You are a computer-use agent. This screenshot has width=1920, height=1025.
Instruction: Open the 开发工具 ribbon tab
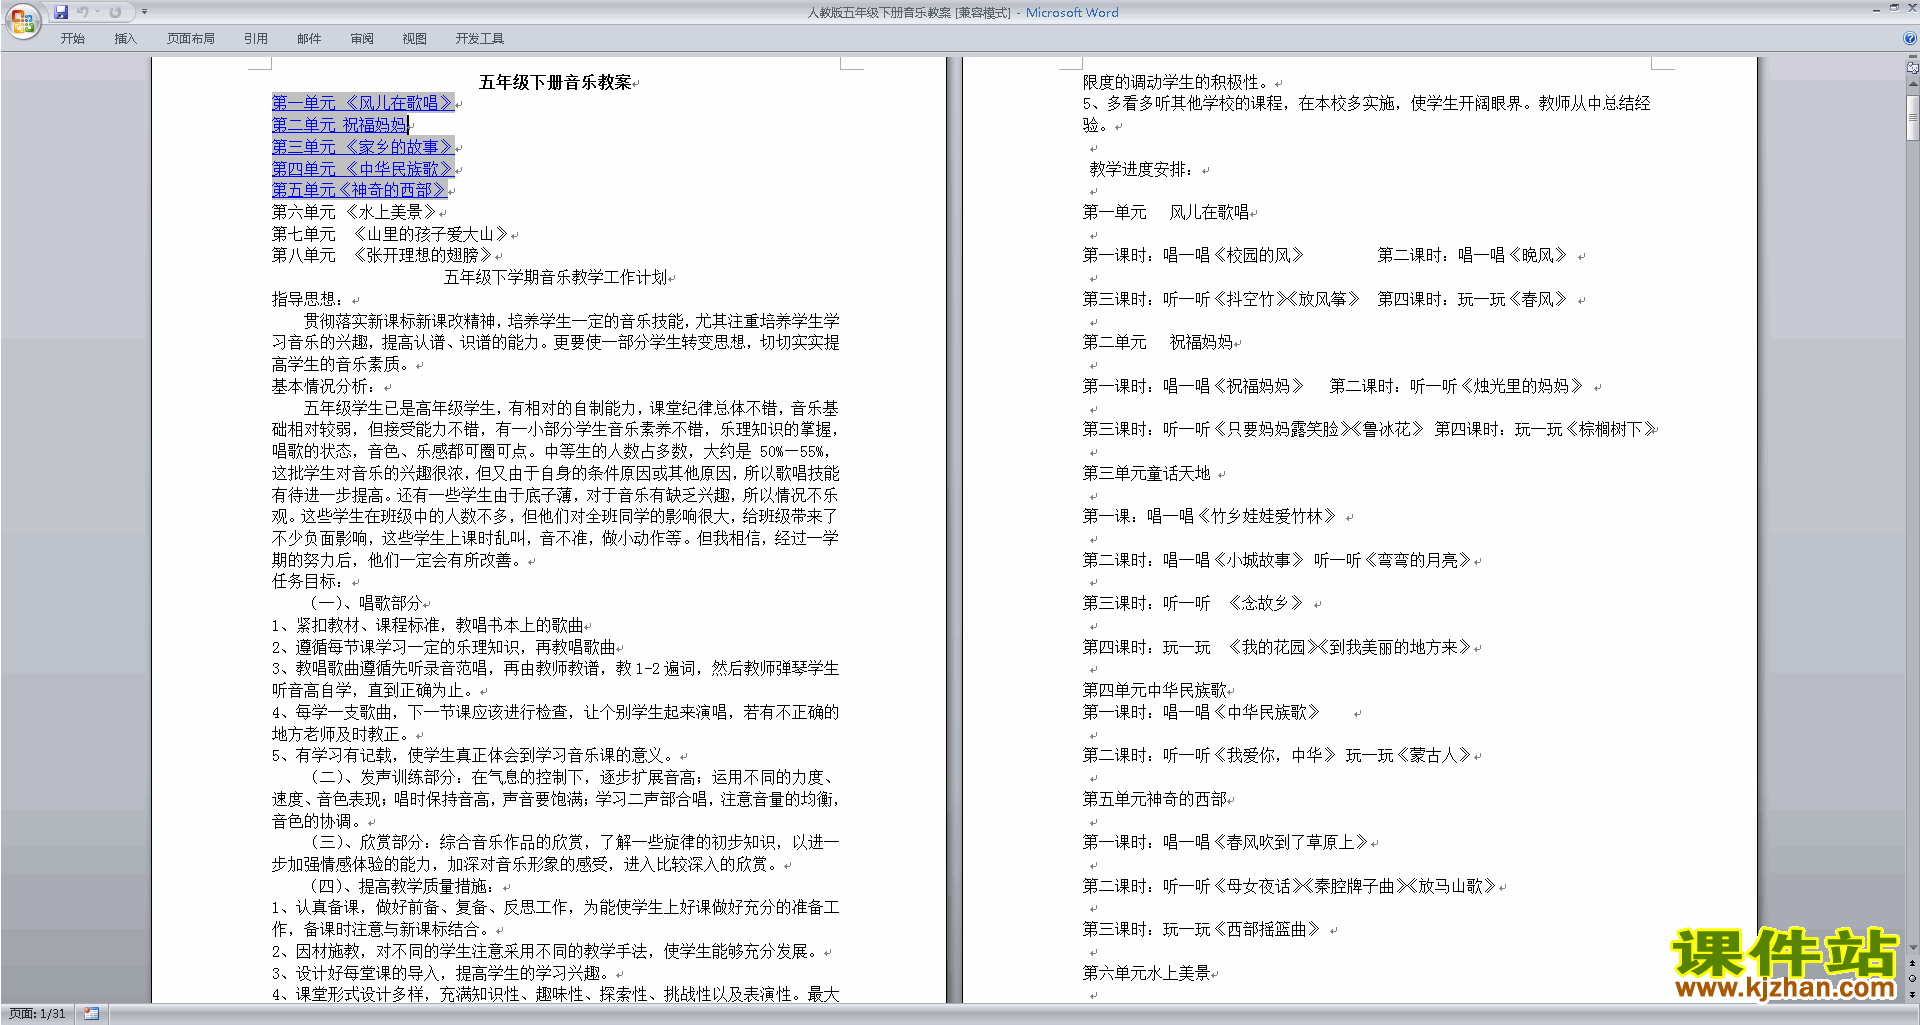coord(480,39)
